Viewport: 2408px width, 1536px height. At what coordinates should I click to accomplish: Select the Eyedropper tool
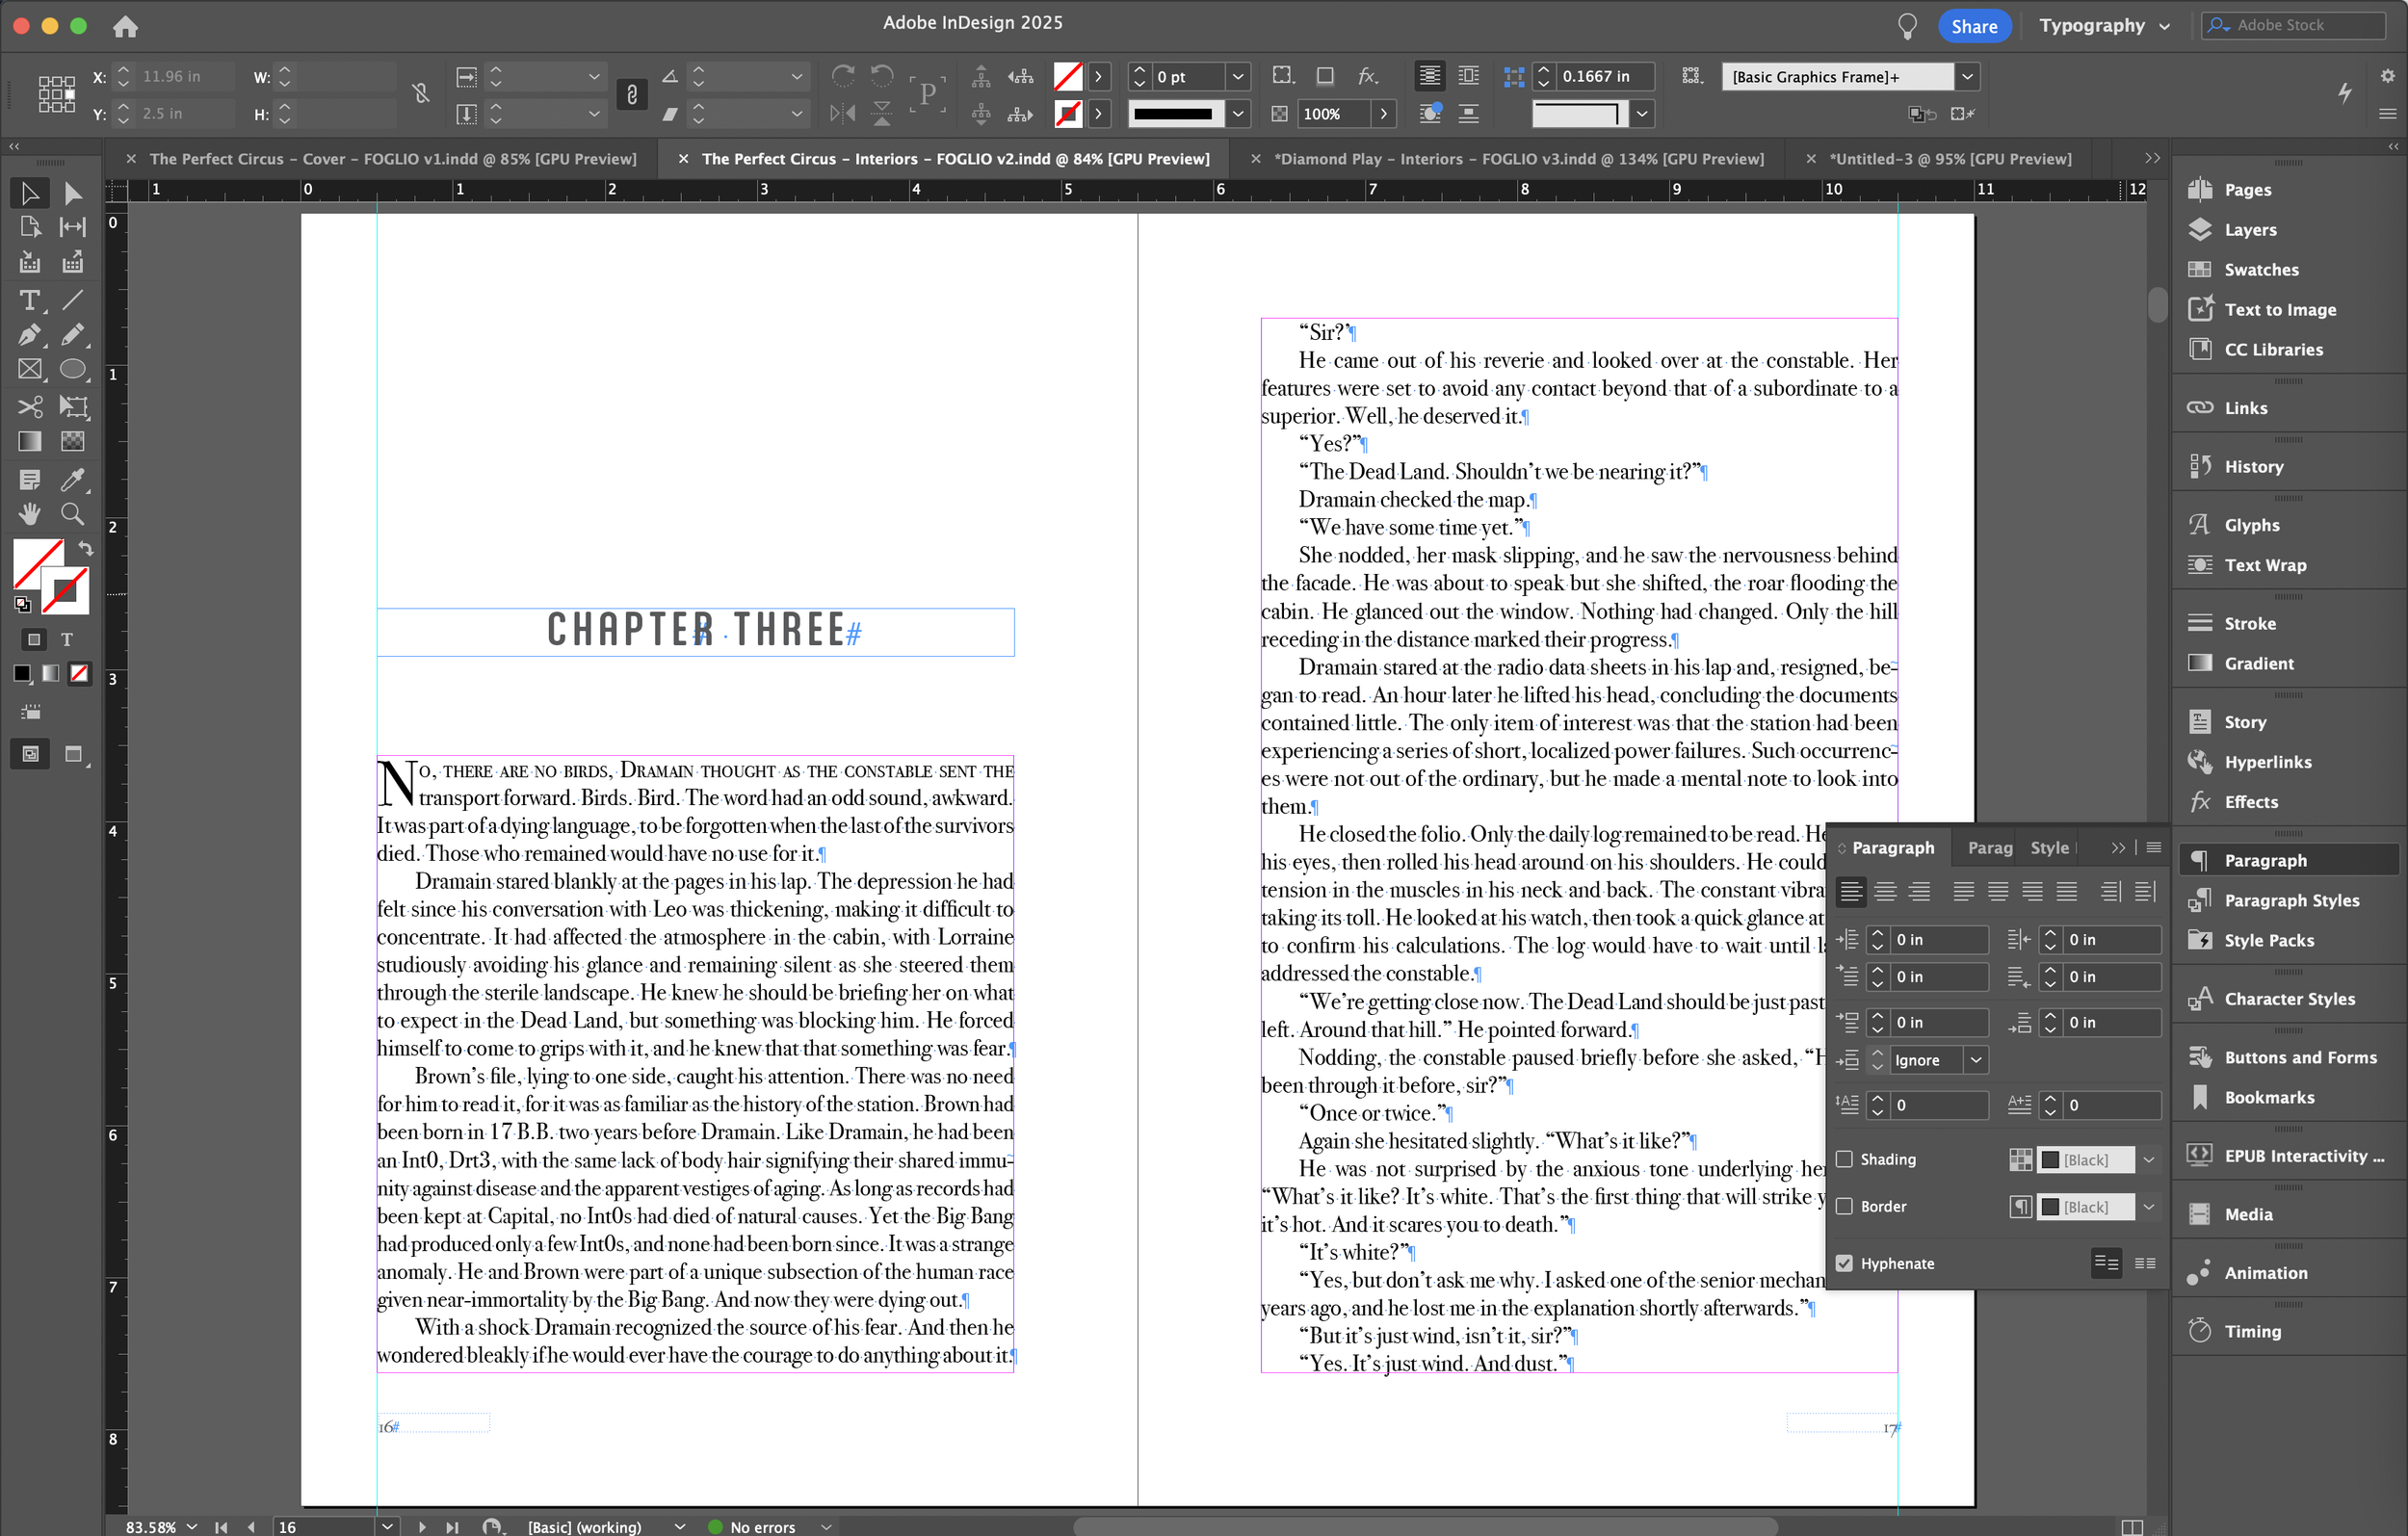pos(72,480)
